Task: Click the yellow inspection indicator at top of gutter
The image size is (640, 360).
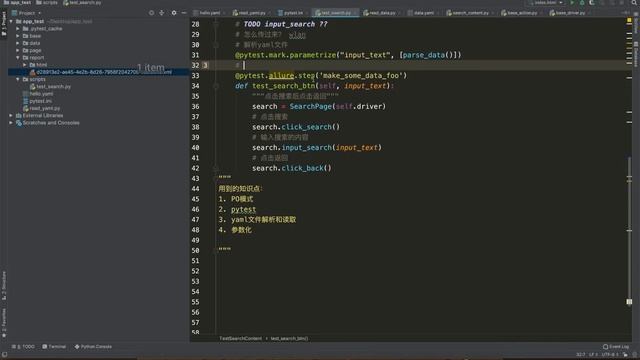Action: [x=629, y=20]
